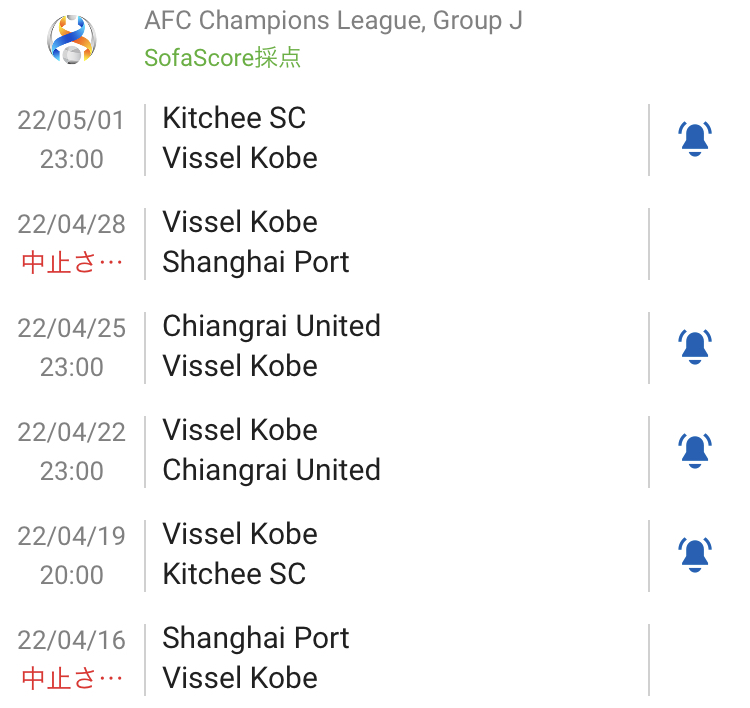This screenshot has height=708, width=750.
Task: Select Vissel Kobe in the cancelled 22/04/28 match
Action: 240,222
